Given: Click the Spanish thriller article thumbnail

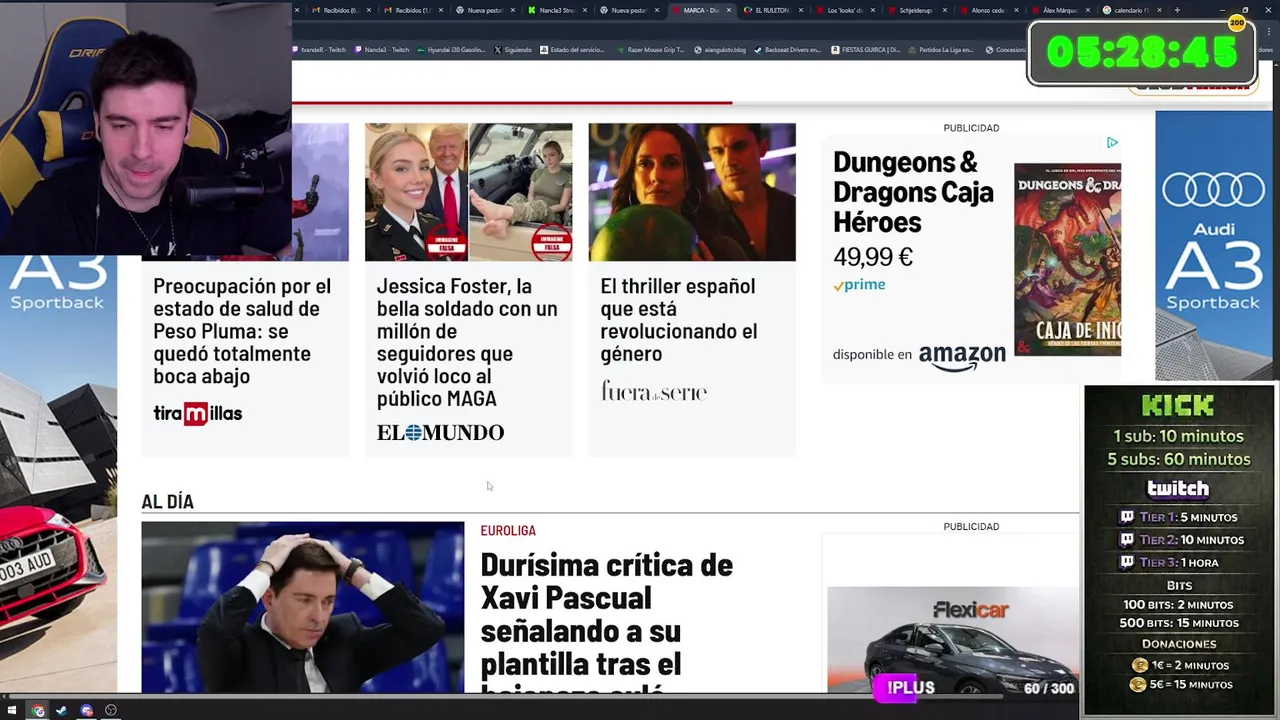Looking at the screenshot, I should pos(692,192).
